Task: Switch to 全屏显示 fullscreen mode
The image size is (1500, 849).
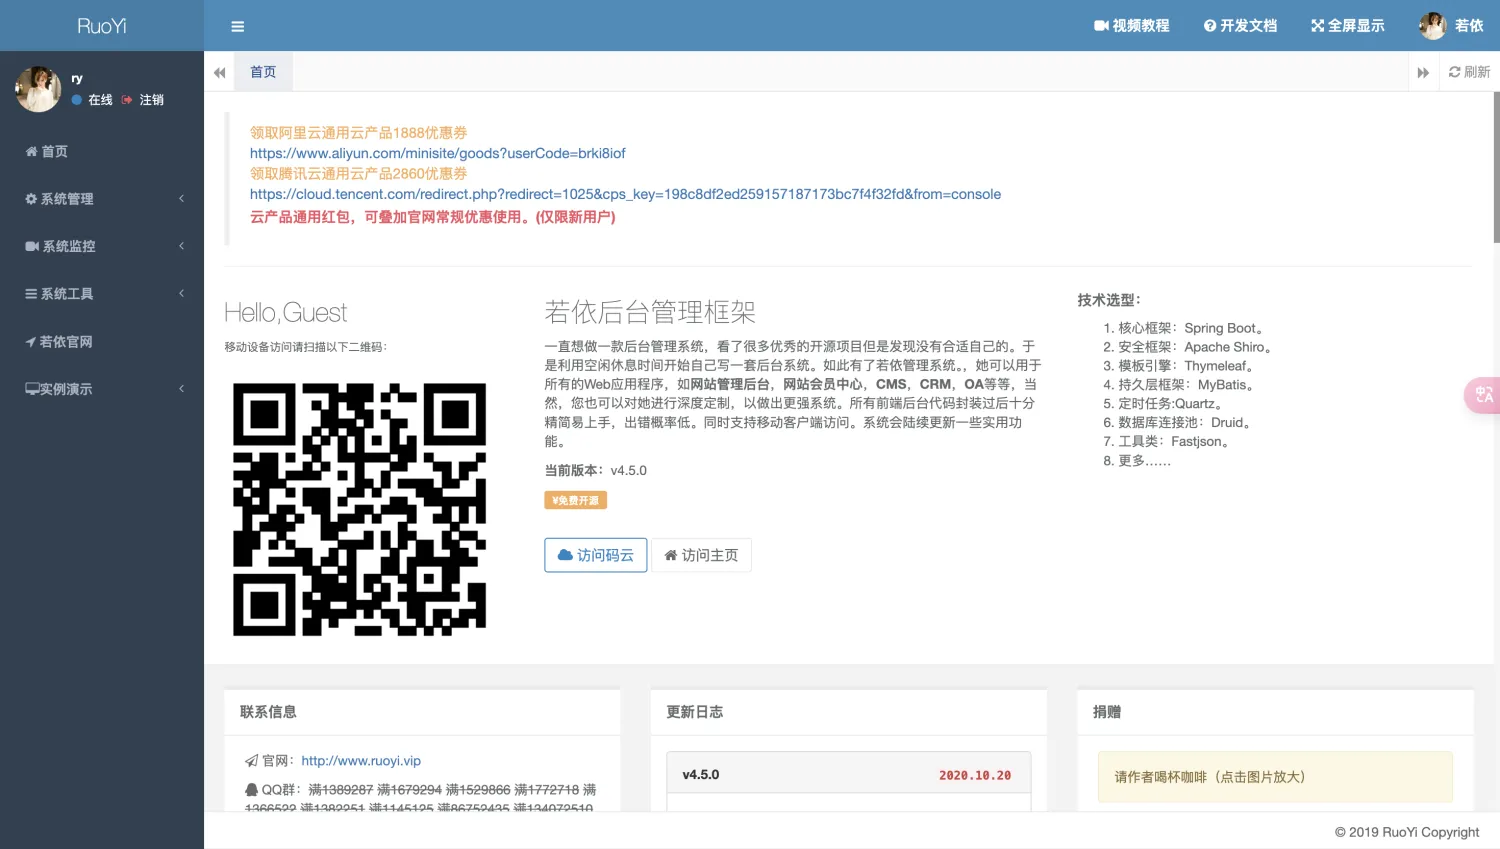Action: tap(1347, 26)
